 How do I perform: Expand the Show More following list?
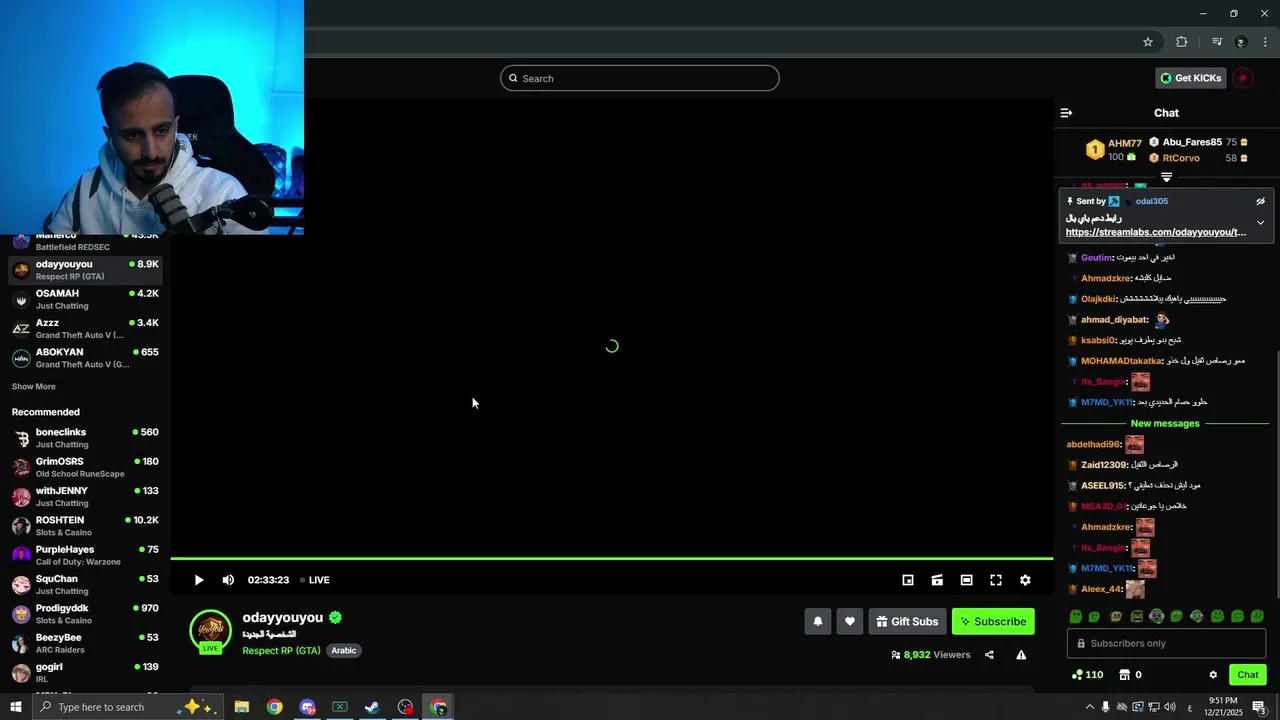tap(34, 387)
